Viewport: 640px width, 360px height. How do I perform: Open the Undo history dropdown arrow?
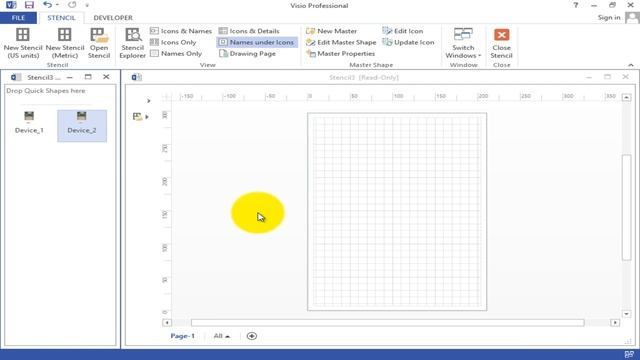tap(58, 5)
